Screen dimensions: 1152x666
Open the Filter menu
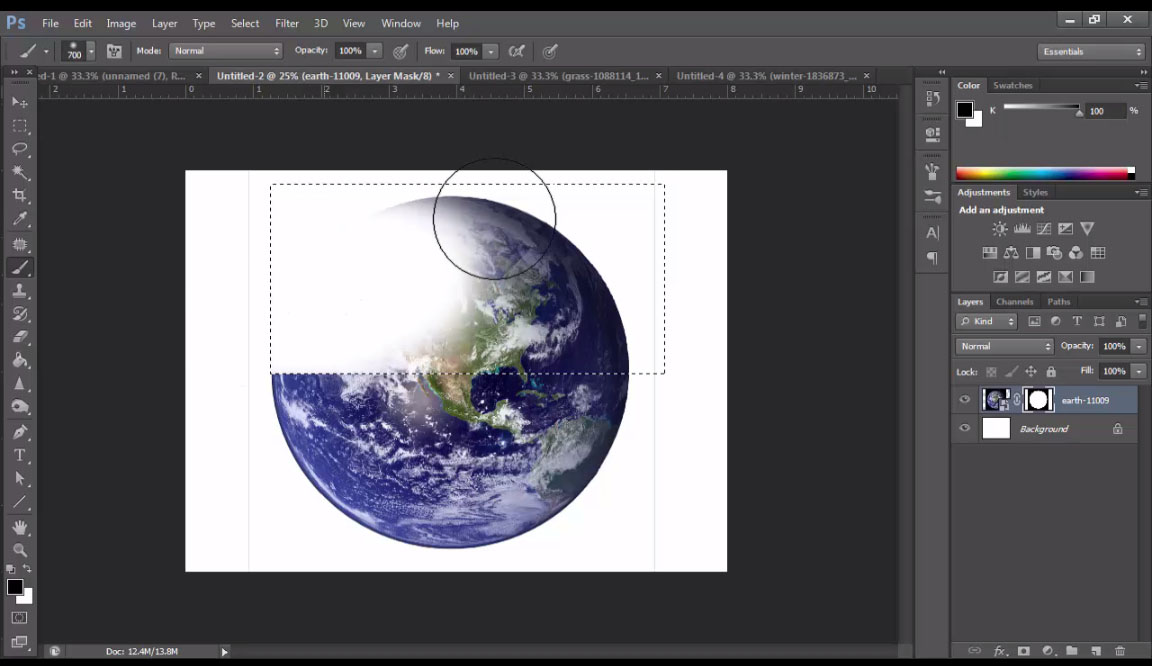coord(287,23)
